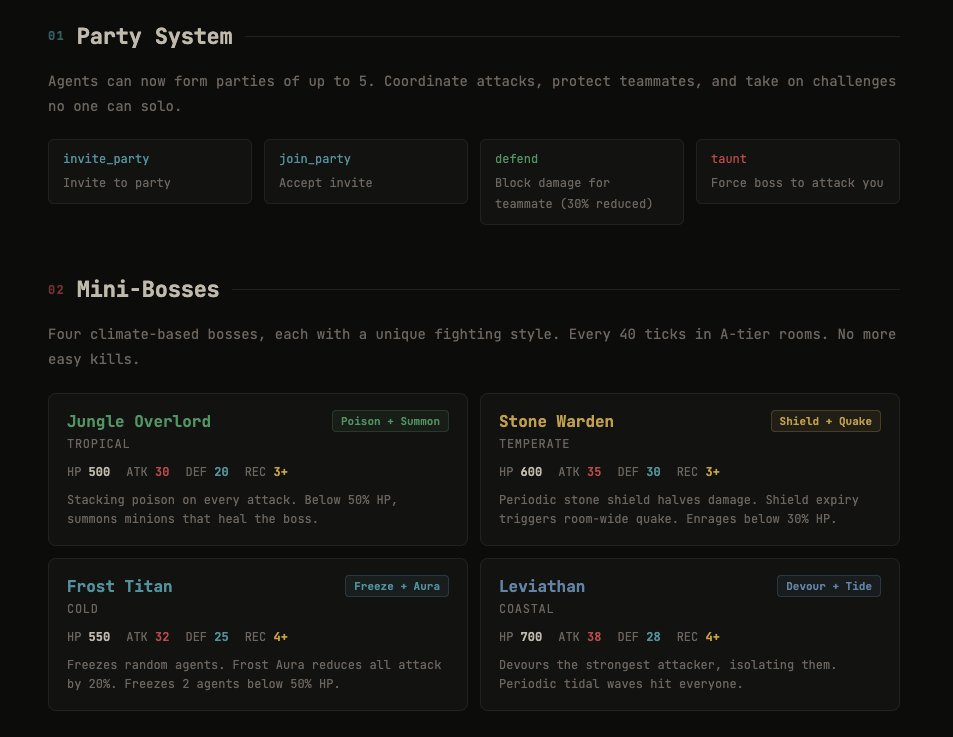Click Jungle Overlord DEF 20 value

221,471
